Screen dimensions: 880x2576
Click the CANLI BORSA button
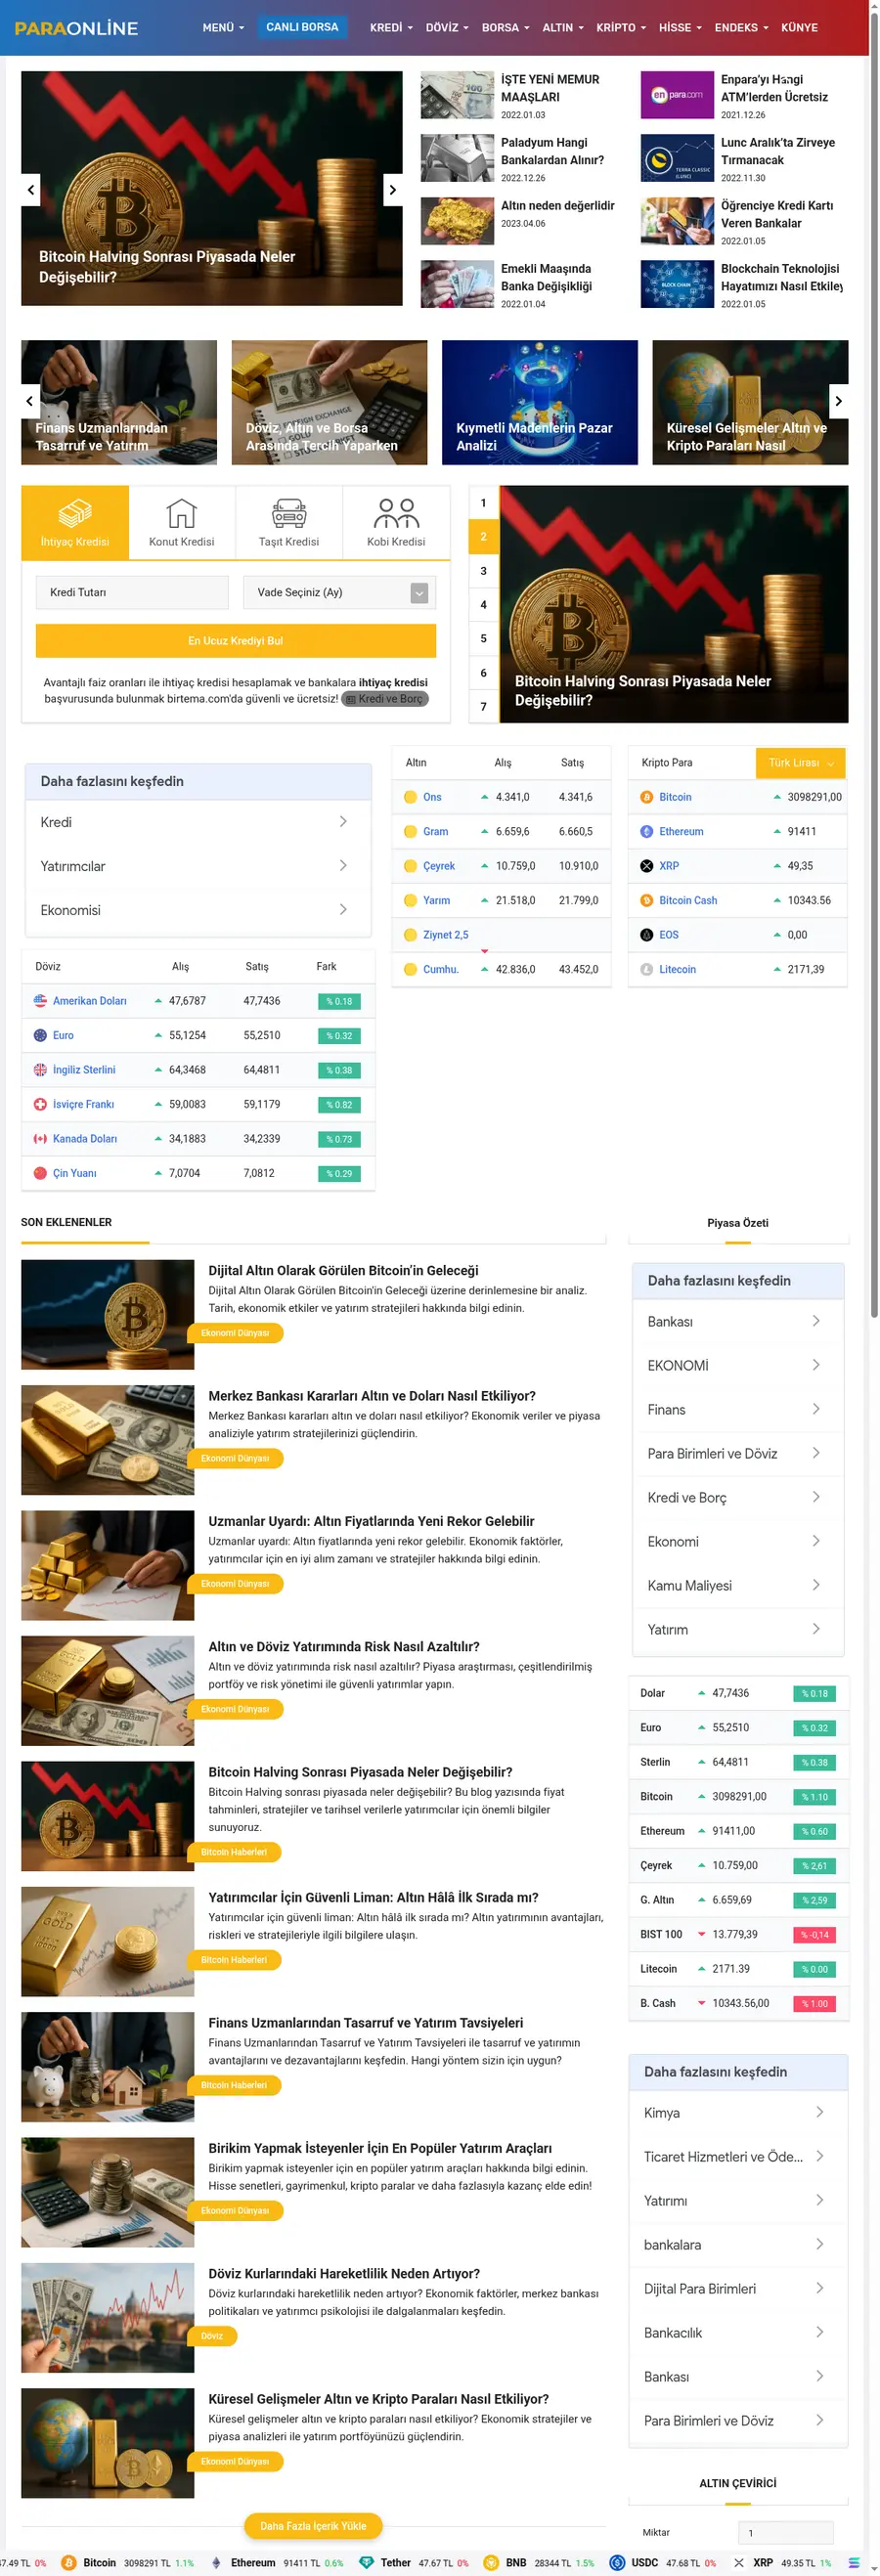point(302,27)
